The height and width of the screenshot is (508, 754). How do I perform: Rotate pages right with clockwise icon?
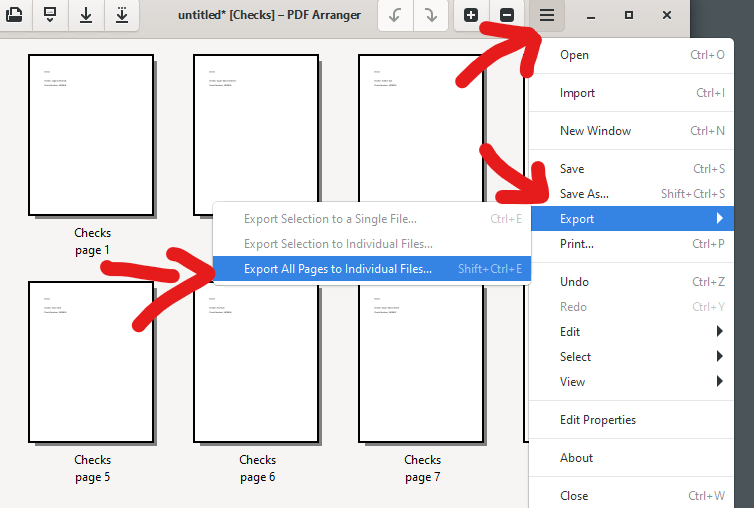pyautogui.click(x=431, y=15)
